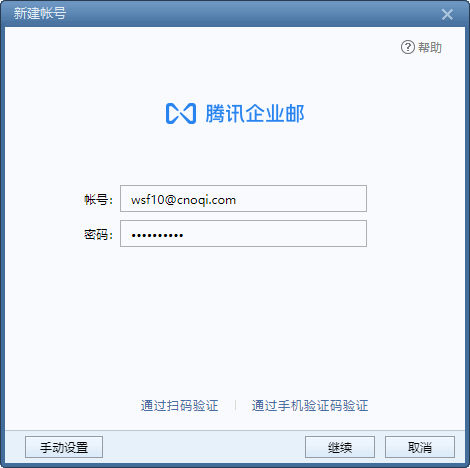Click the 继续 continue button
The width and height of the screenshot is (470, 468).
pos(340,447)
